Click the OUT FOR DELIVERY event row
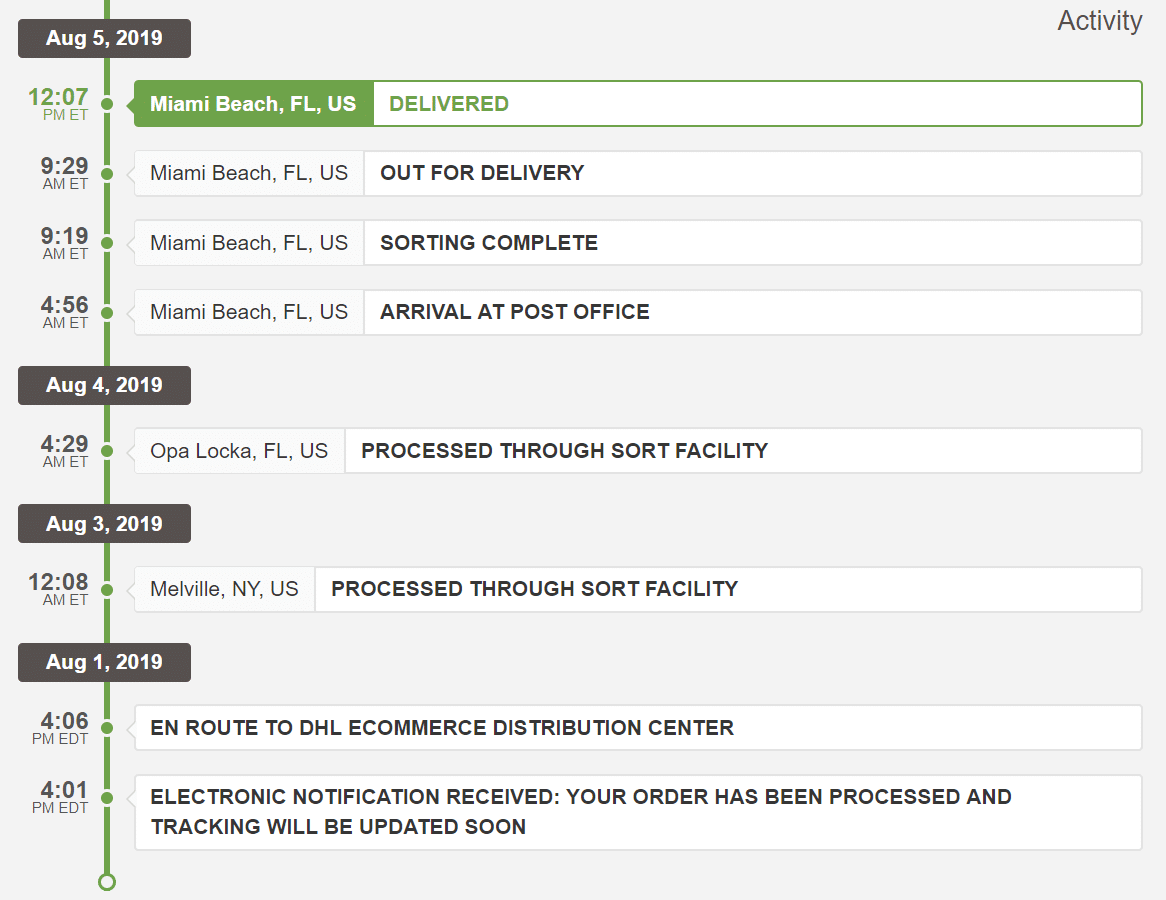1166x900 pixels. pyautogui.click(x=751, y=173)
